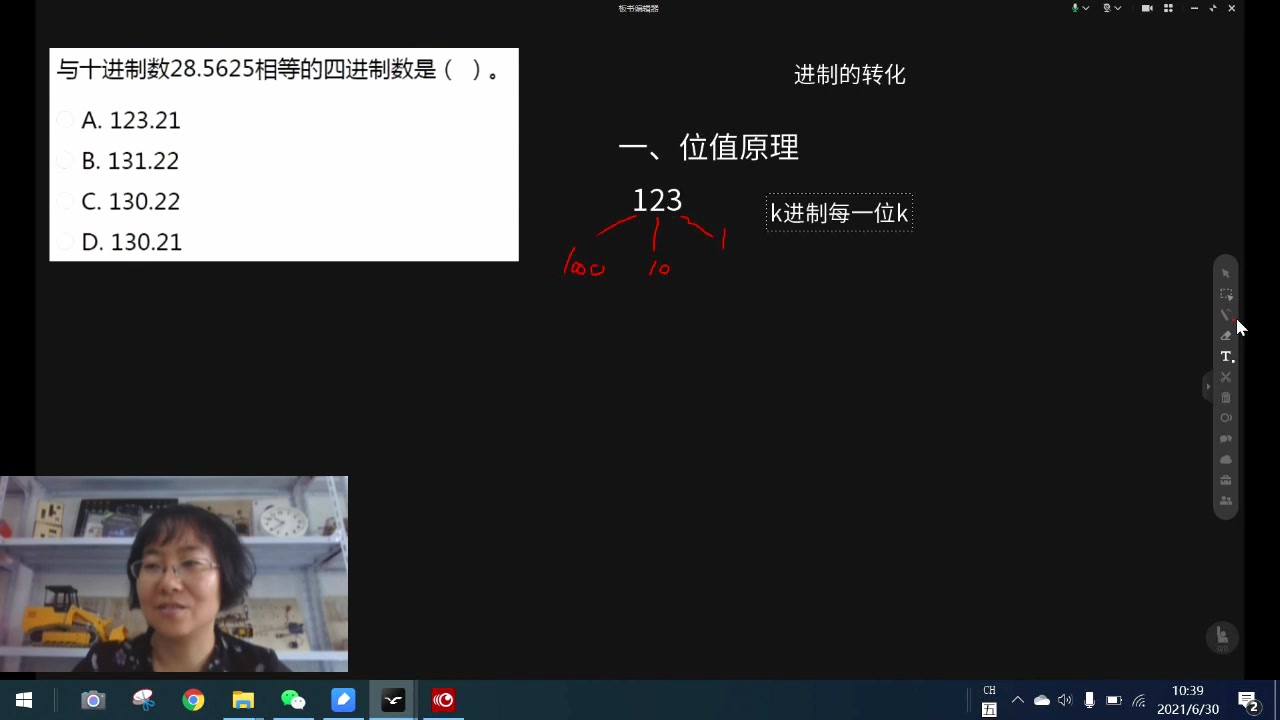The height and width of the screenshot is (720, 1280).
Task: Collapse the drawing toolbar with the side arrow
Action: [x=1209, y=387]
